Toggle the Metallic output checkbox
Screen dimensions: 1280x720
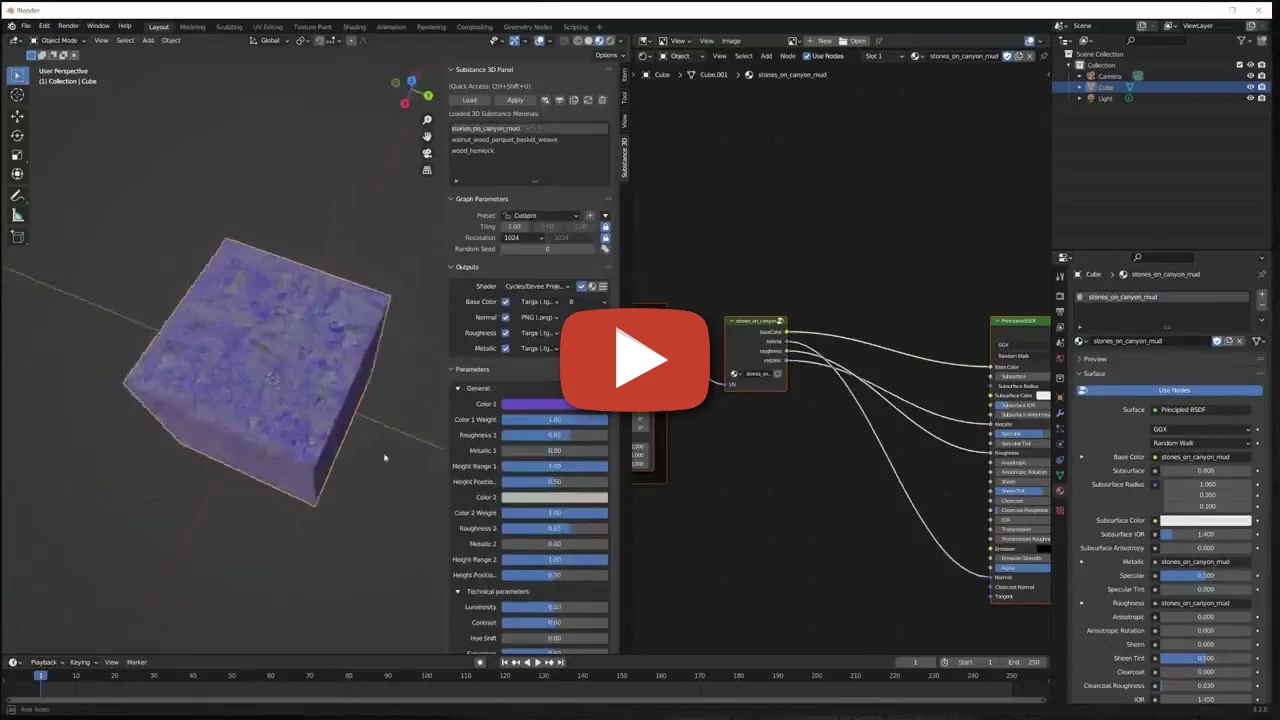(505, 348)
